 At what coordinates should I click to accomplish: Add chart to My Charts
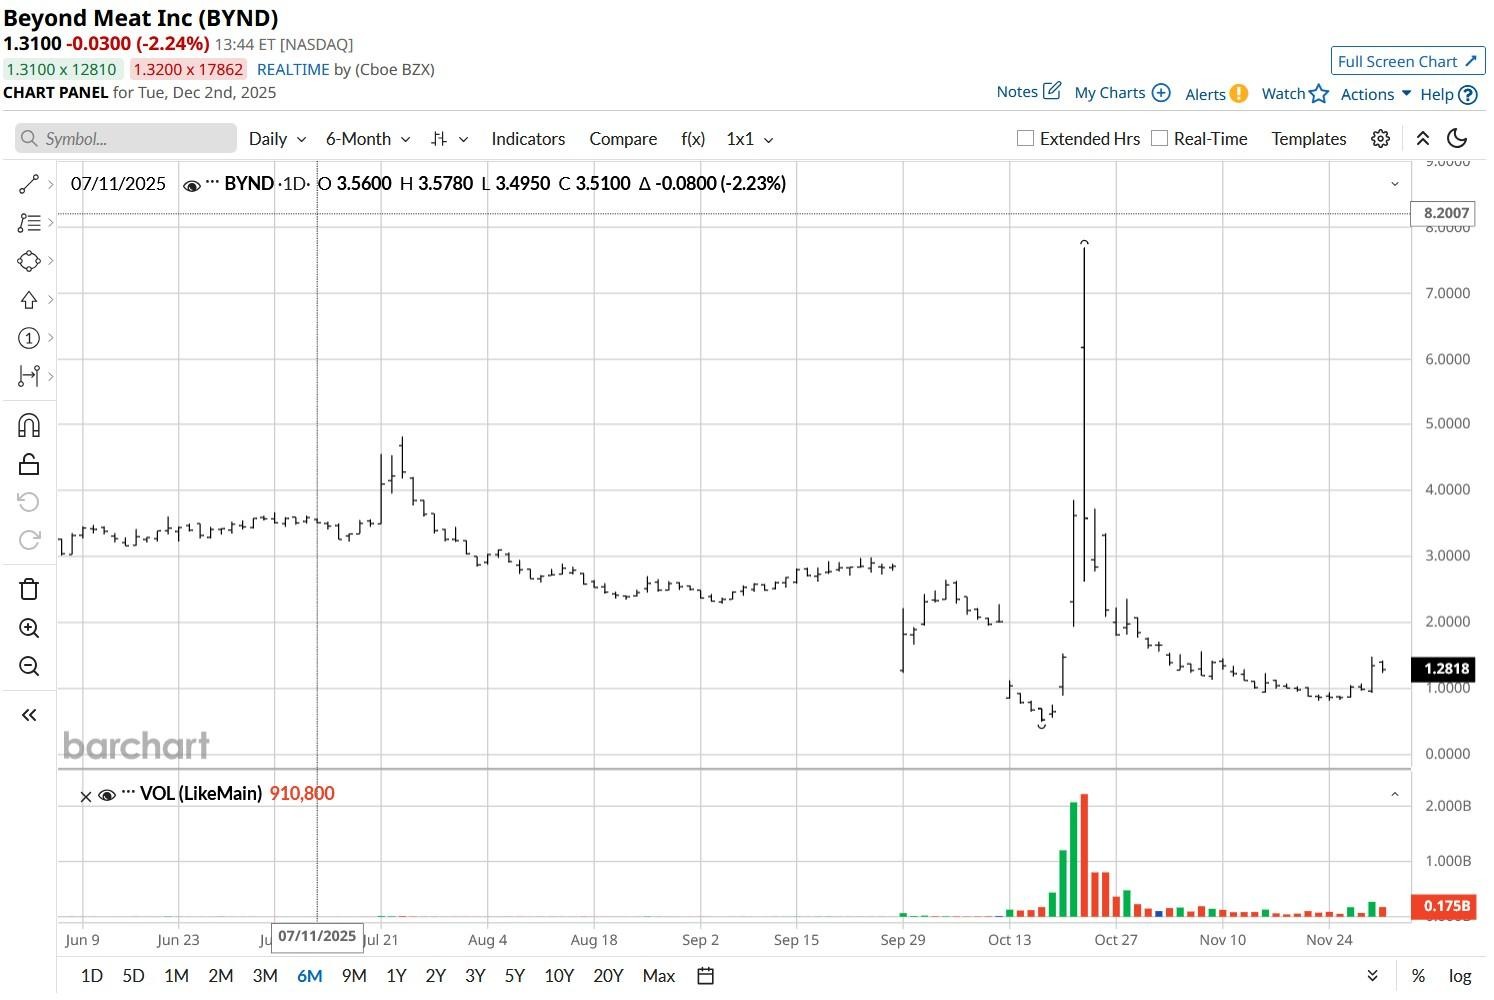(1122, 93)
